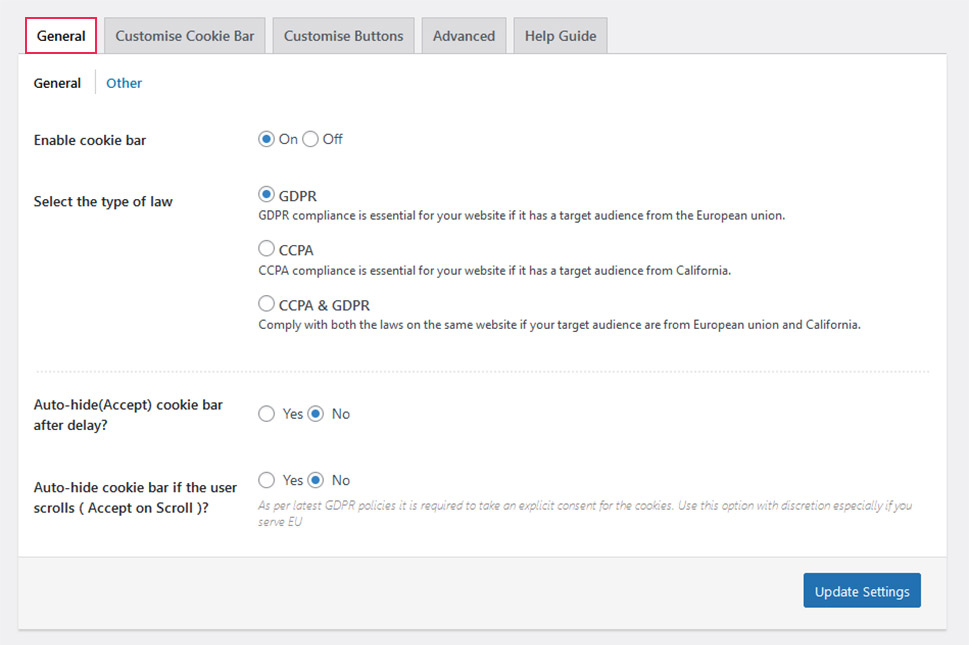Viewport: 969px width, 645px height.
Task: Switch to the Other sub-section
Action: (x=124, y=83)
